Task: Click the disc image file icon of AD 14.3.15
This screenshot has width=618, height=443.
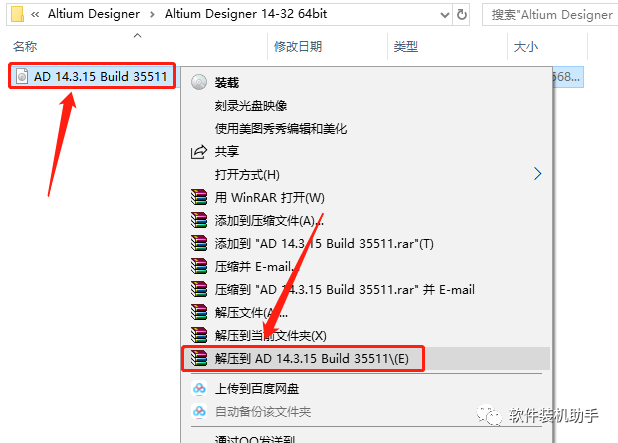Action: coord(22,76)
